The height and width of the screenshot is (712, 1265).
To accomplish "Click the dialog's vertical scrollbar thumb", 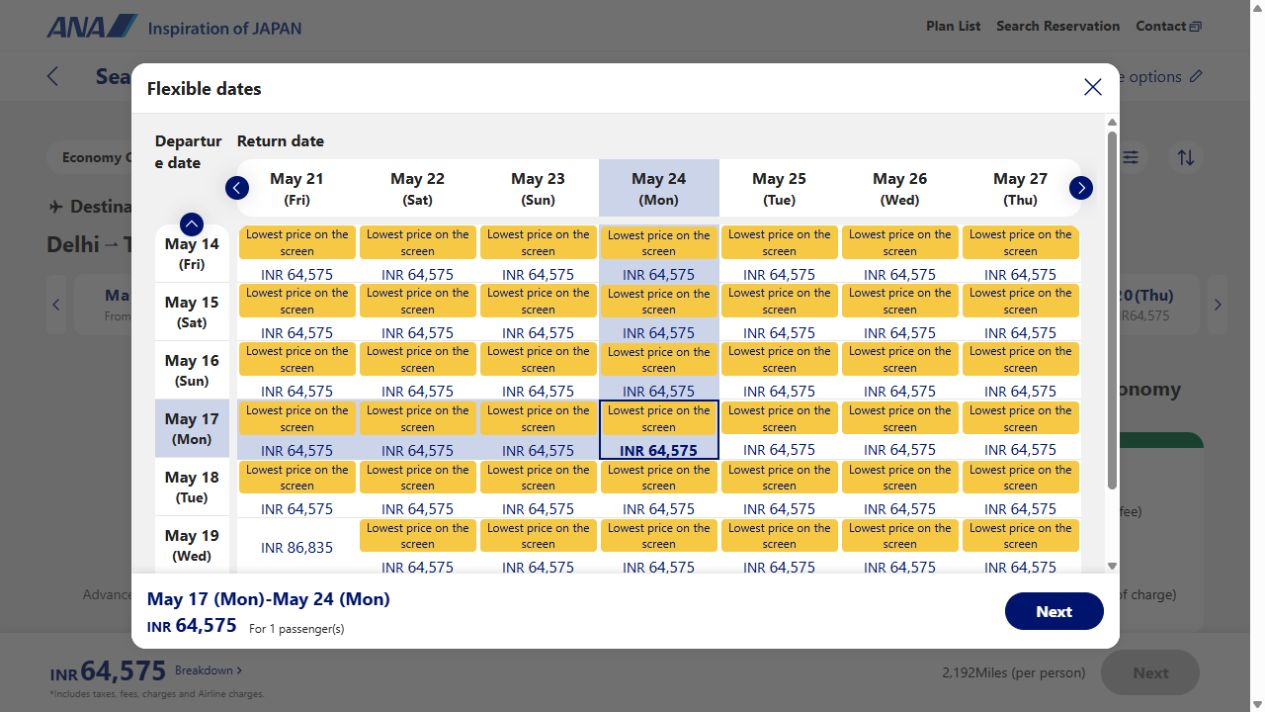I will [1112, 310].
